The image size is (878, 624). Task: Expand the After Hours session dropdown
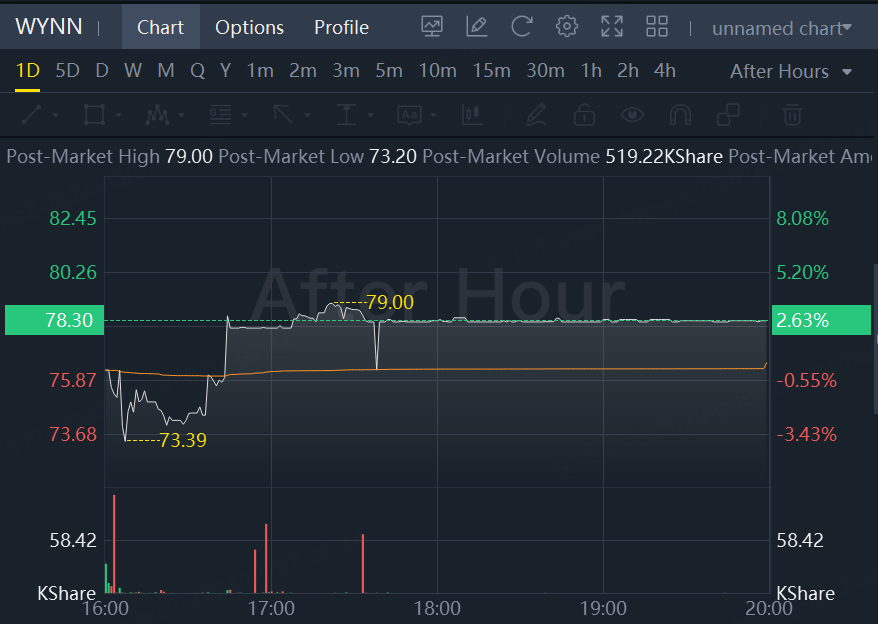pyautogui.click(x=791, y=72)
